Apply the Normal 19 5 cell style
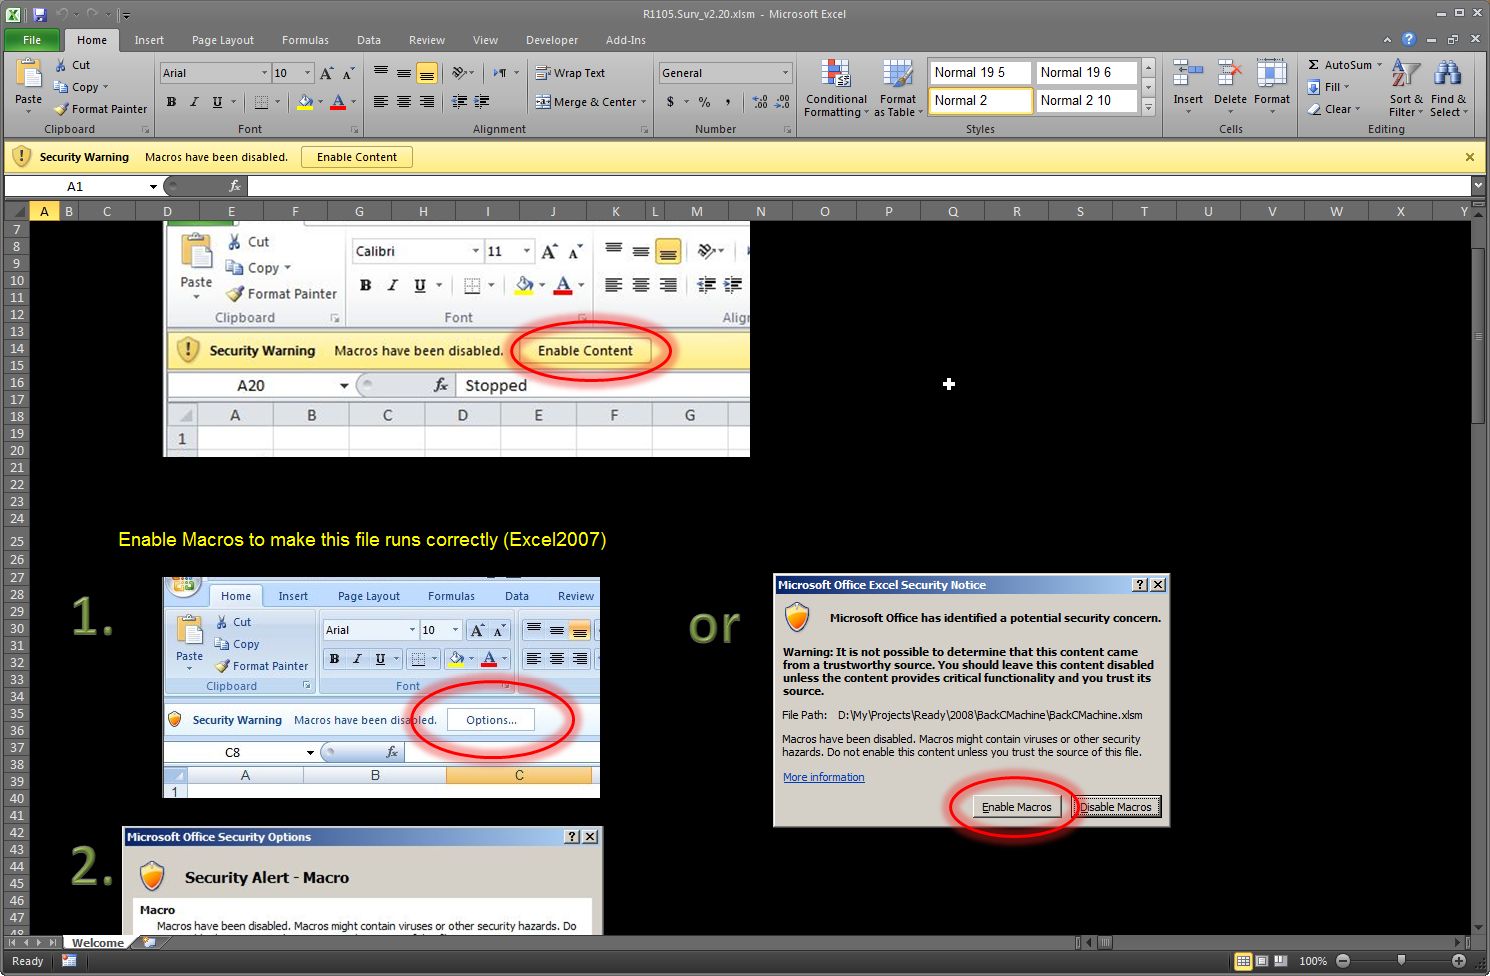This screenshot has width=1490, height=976. pos(979,72)
